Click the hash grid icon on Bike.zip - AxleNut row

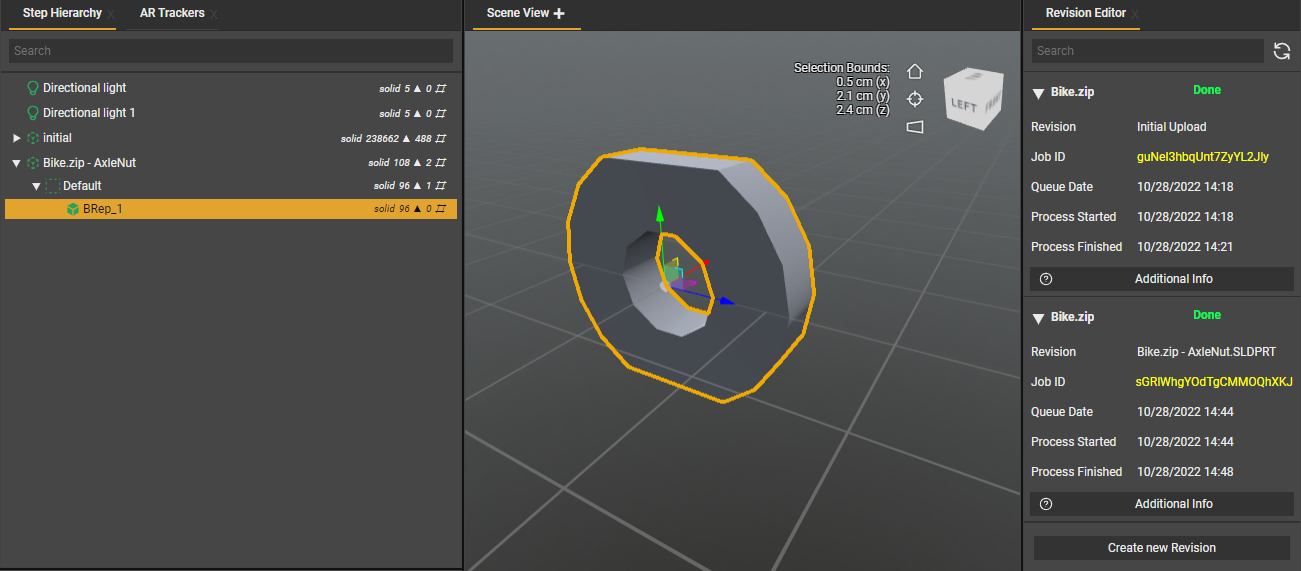(x=440, y=163)
